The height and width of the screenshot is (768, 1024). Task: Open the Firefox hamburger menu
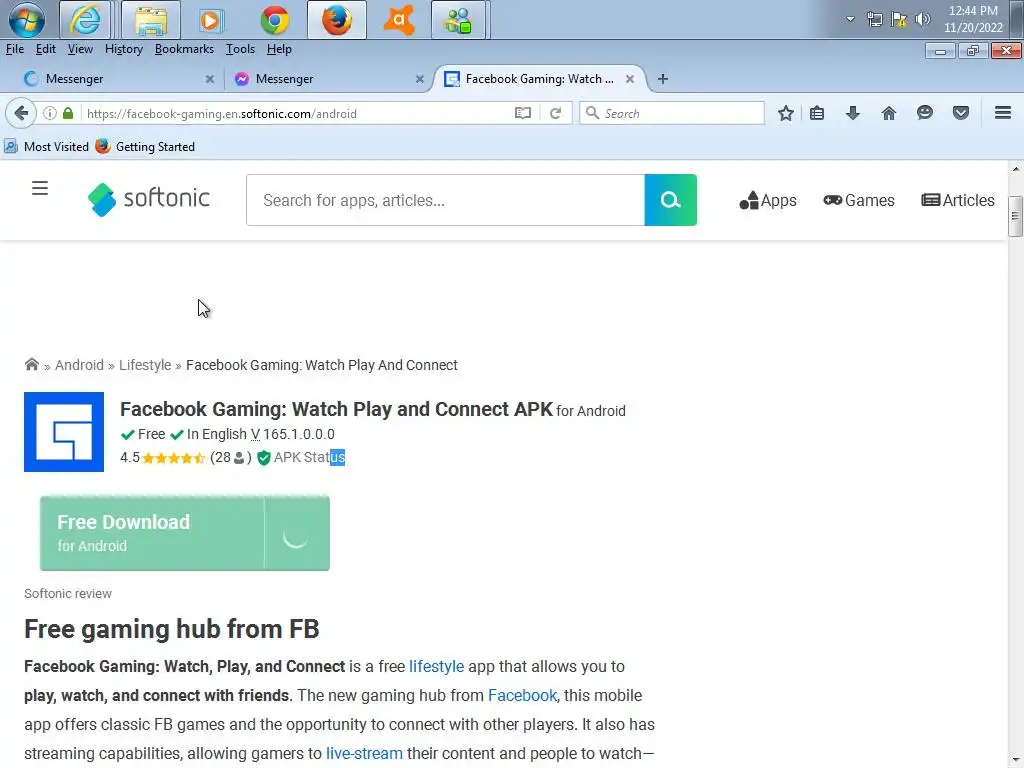(x=1002, y=113)
